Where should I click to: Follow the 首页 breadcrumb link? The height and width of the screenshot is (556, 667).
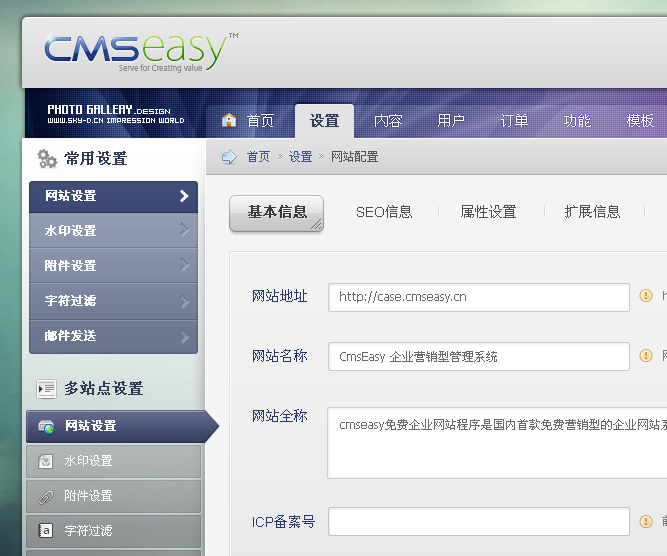tap(258, 157)
